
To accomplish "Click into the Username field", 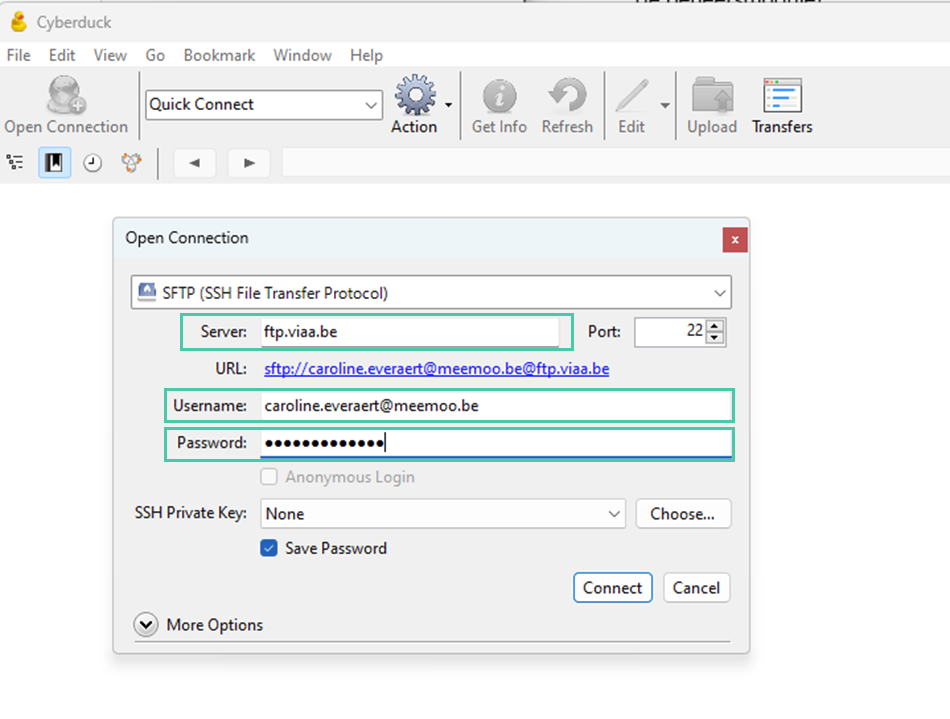I will [496, 406].
